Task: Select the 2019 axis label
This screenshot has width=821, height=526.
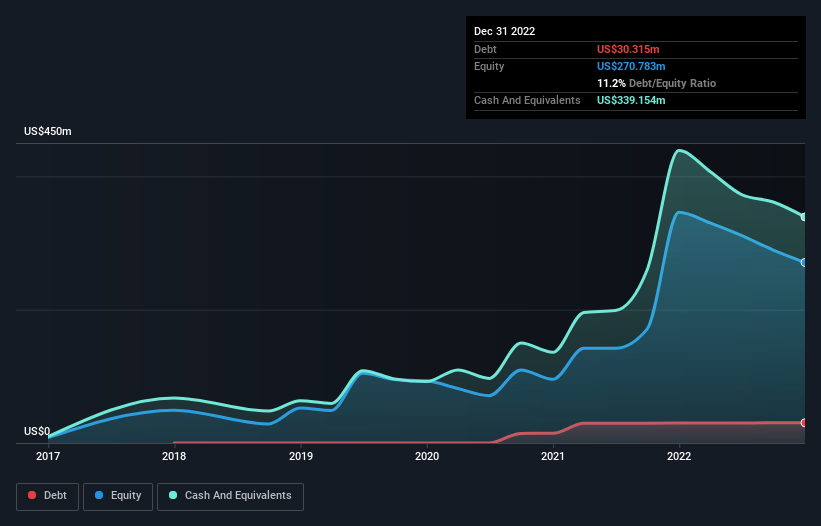Action: click(301, 456)
